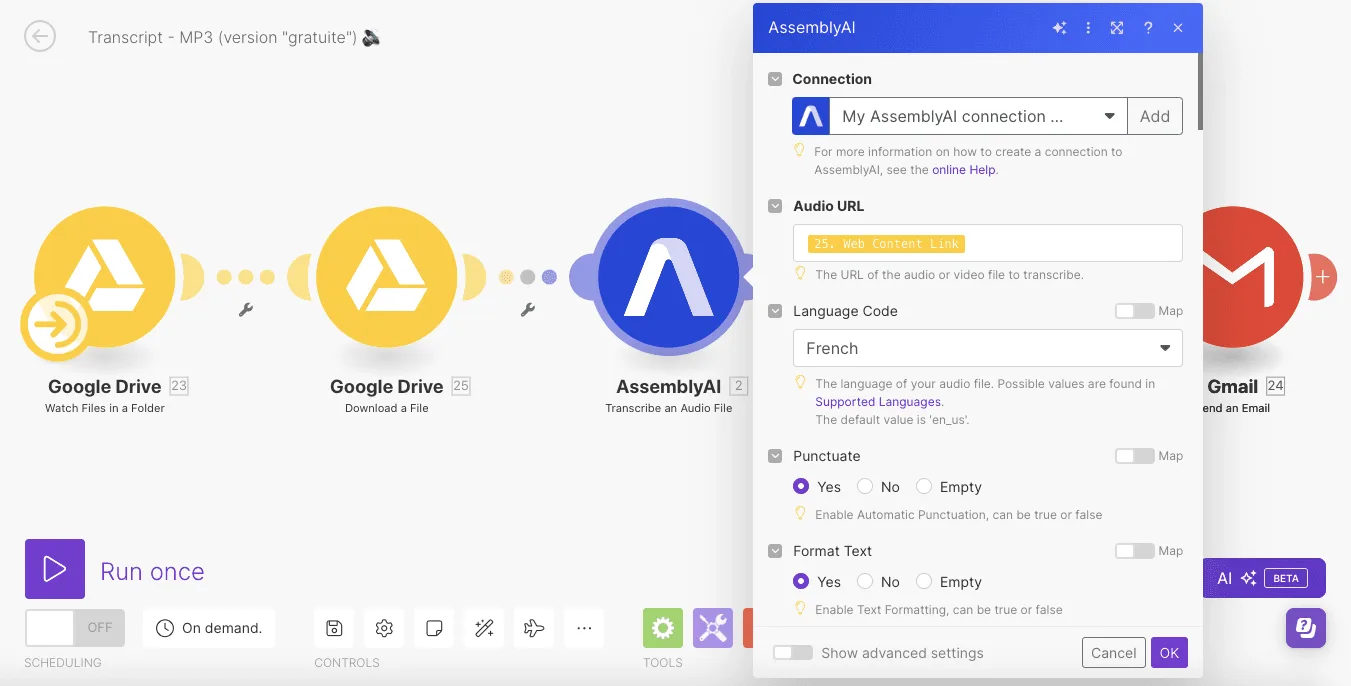This screenshot has height=686, width=1351.
Task: Open the French language dropdown
Action: [x=988, y=348]
